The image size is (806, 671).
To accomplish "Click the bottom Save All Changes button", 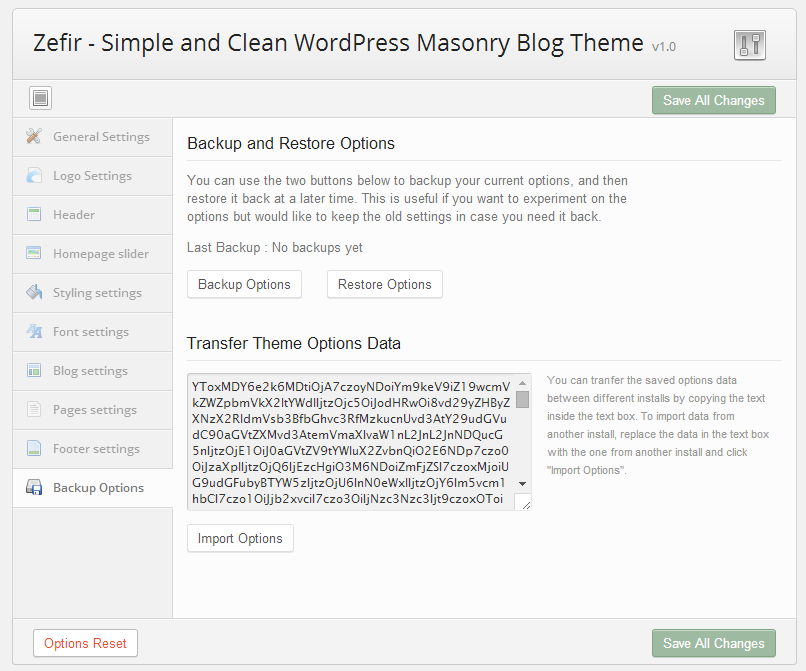I will (713, 644).
